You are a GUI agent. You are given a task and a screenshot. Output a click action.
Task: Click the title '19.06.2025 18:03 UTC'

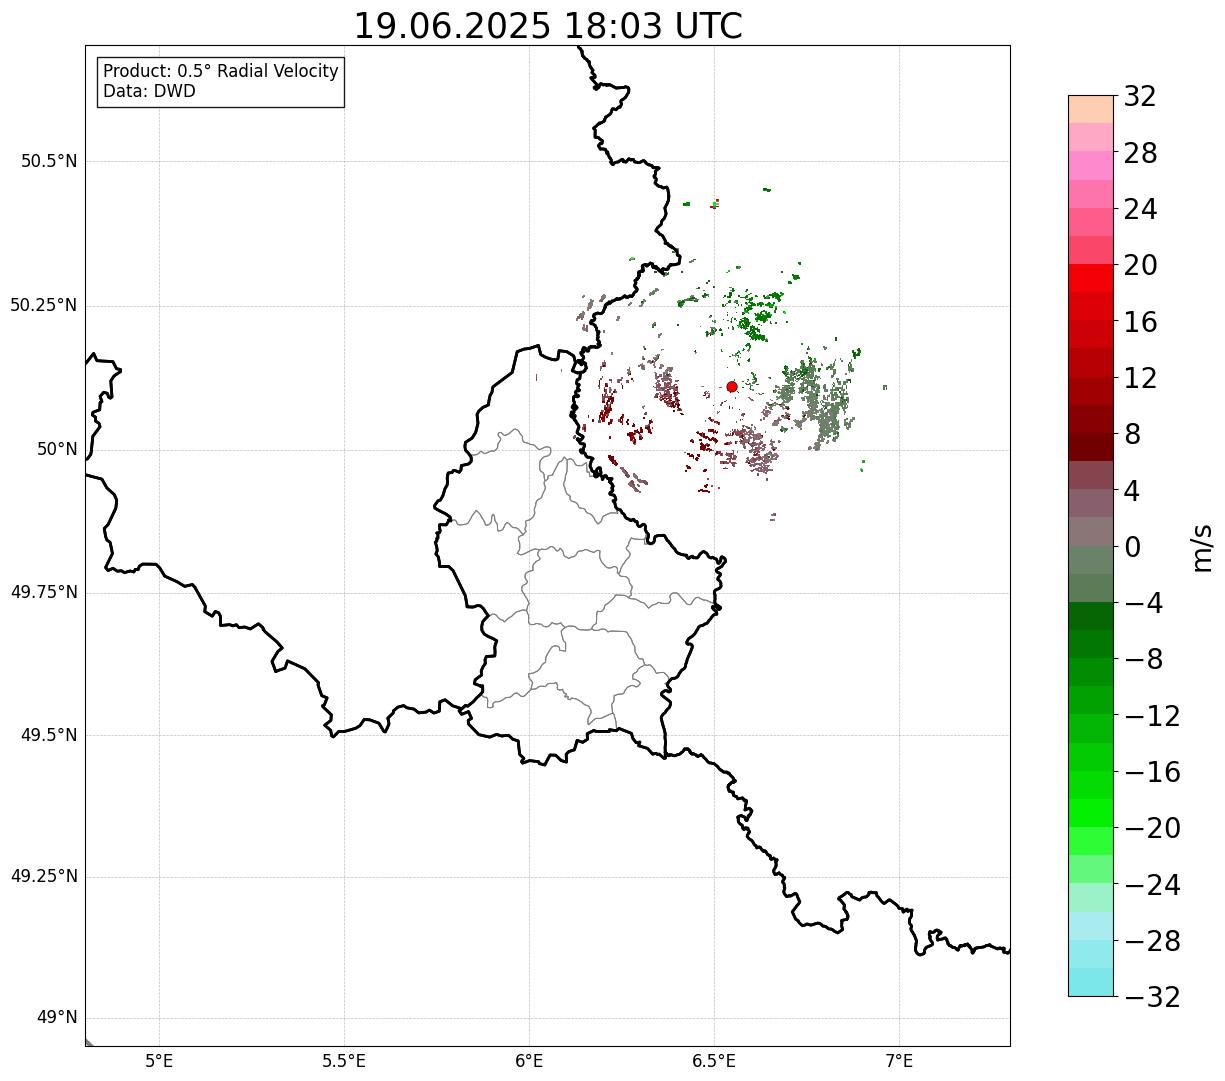[548, 26]
